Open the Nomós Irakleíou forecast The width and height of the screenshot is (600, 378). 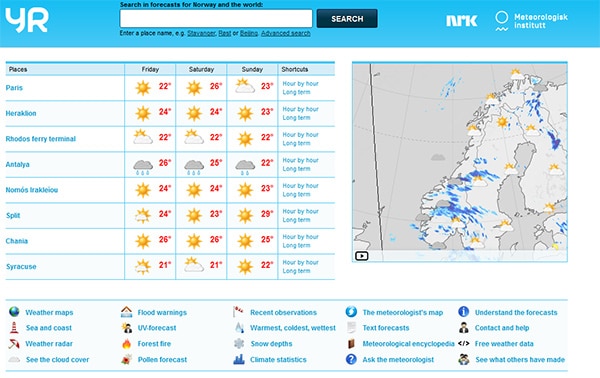(x=32, y=190)
